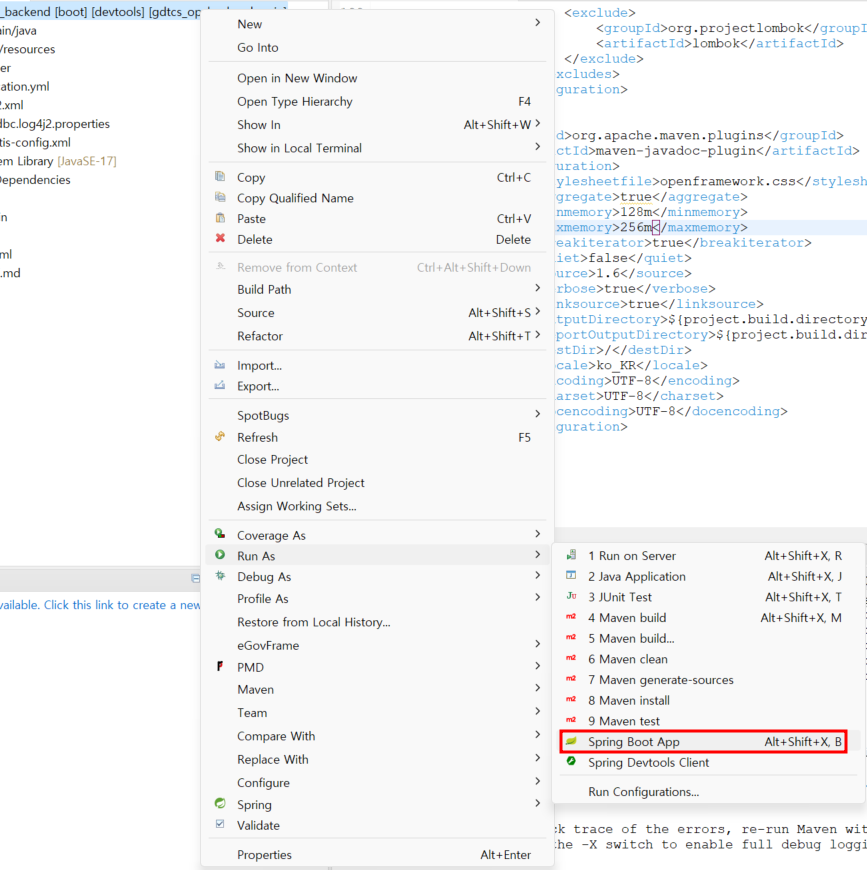Expand the New submenu arrow
Image resolution: width=867 pixels, height=870 pixels.
click(538, 23)
